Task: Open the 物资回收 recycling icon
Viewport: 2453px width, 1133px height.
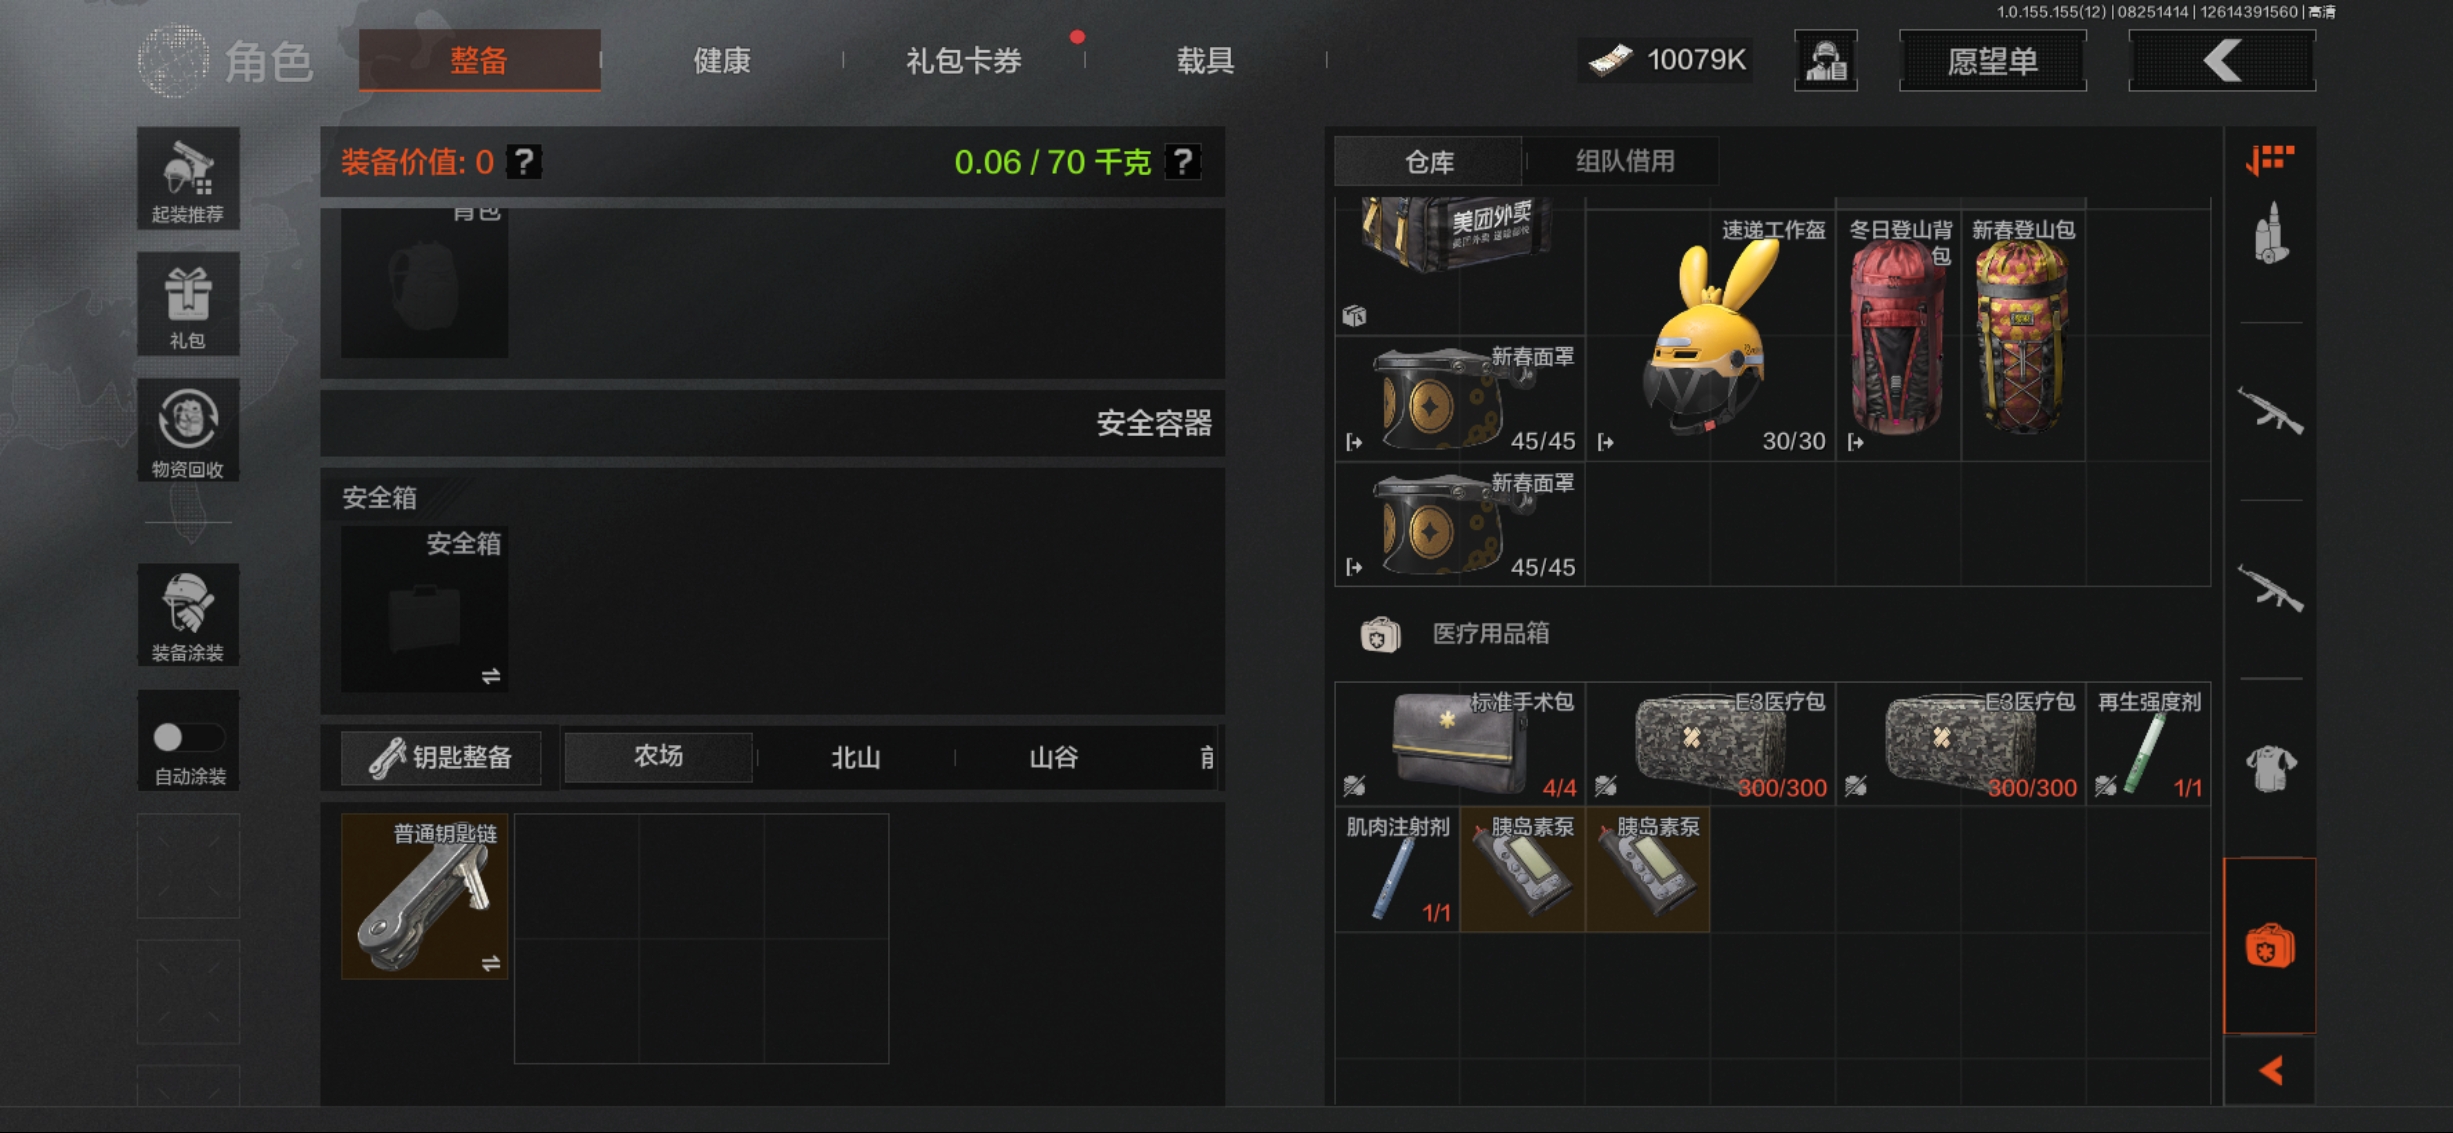Action: tap(187, 430)
